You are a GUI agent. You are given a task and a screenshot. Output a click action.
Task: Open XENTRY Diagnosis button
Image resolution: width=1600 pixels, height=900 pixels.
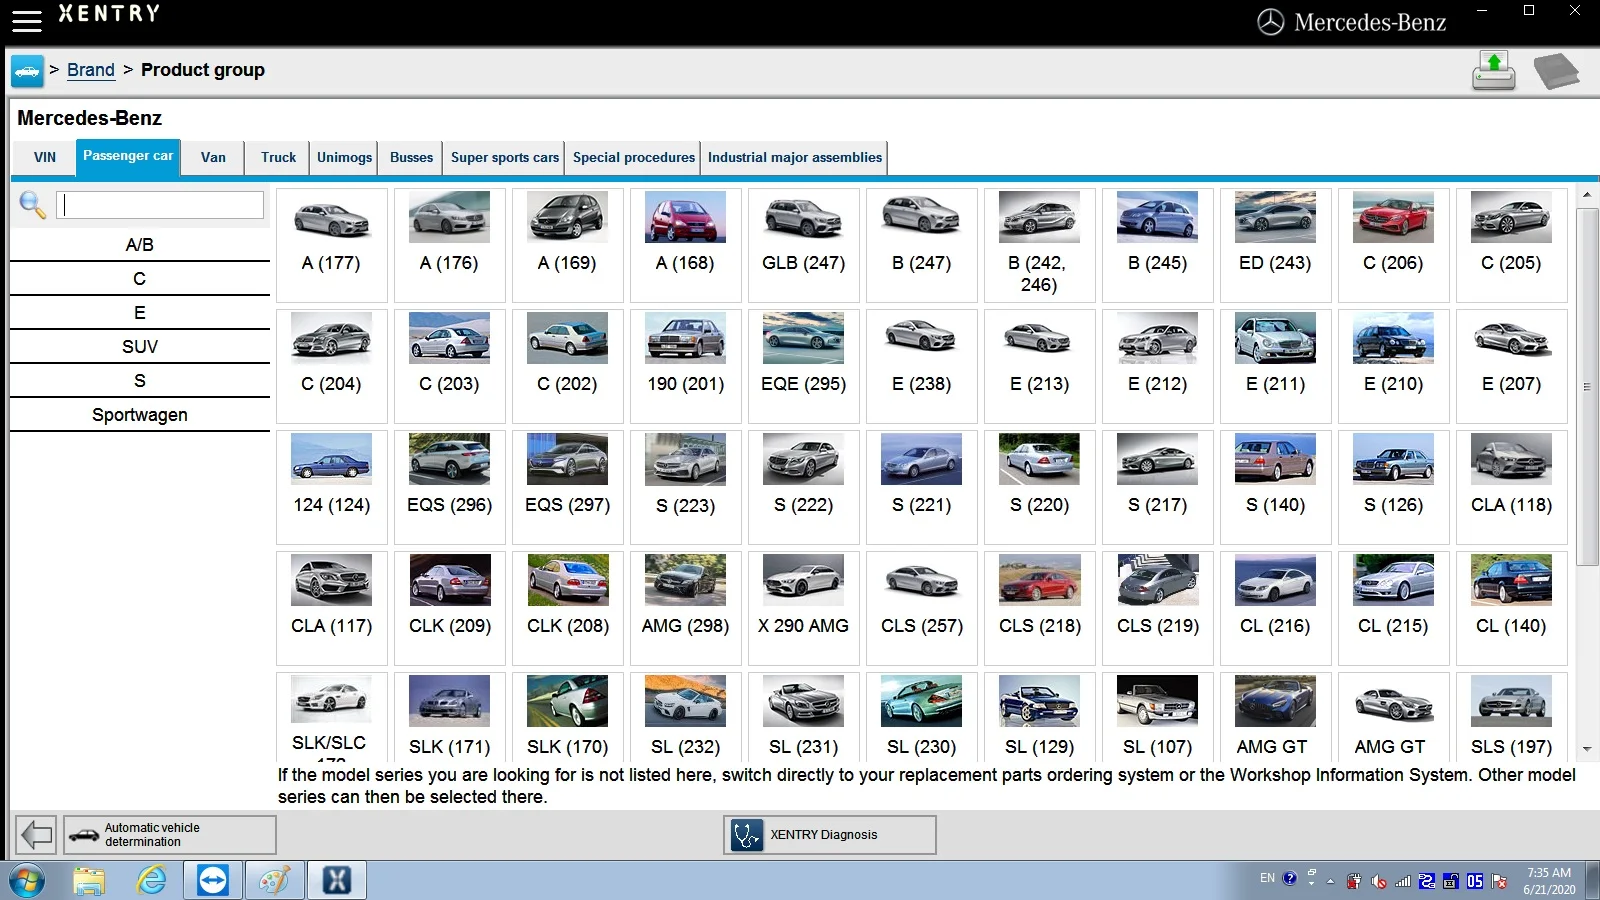pyautogui.click(x=830, y=834)
